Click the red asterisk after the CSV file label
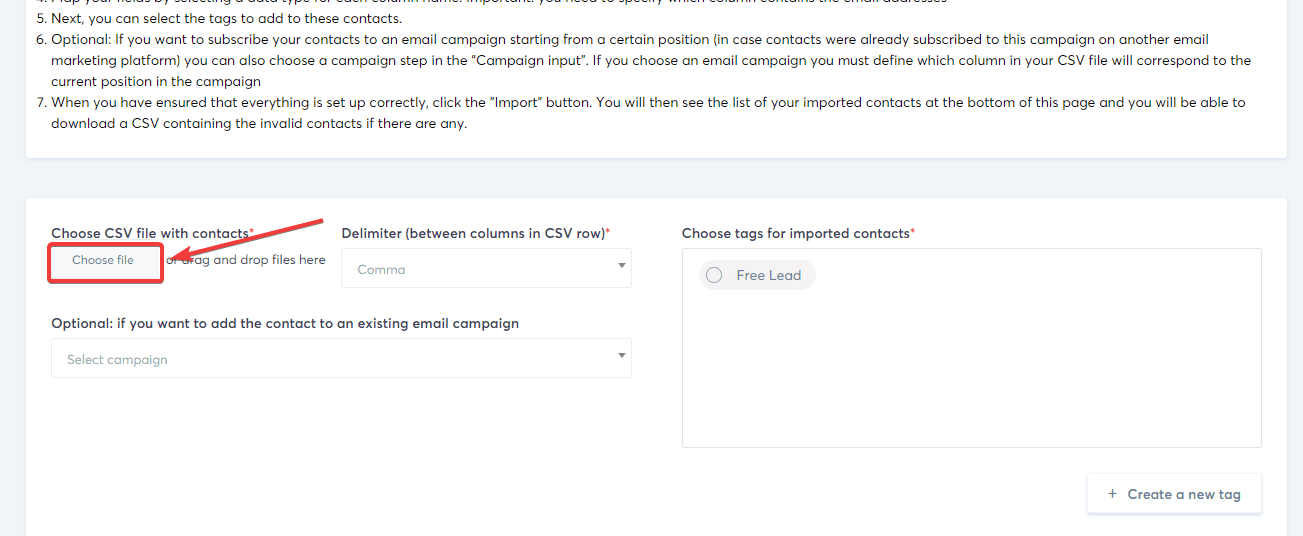Screen dimensions: 1303x536 (252, 232)
